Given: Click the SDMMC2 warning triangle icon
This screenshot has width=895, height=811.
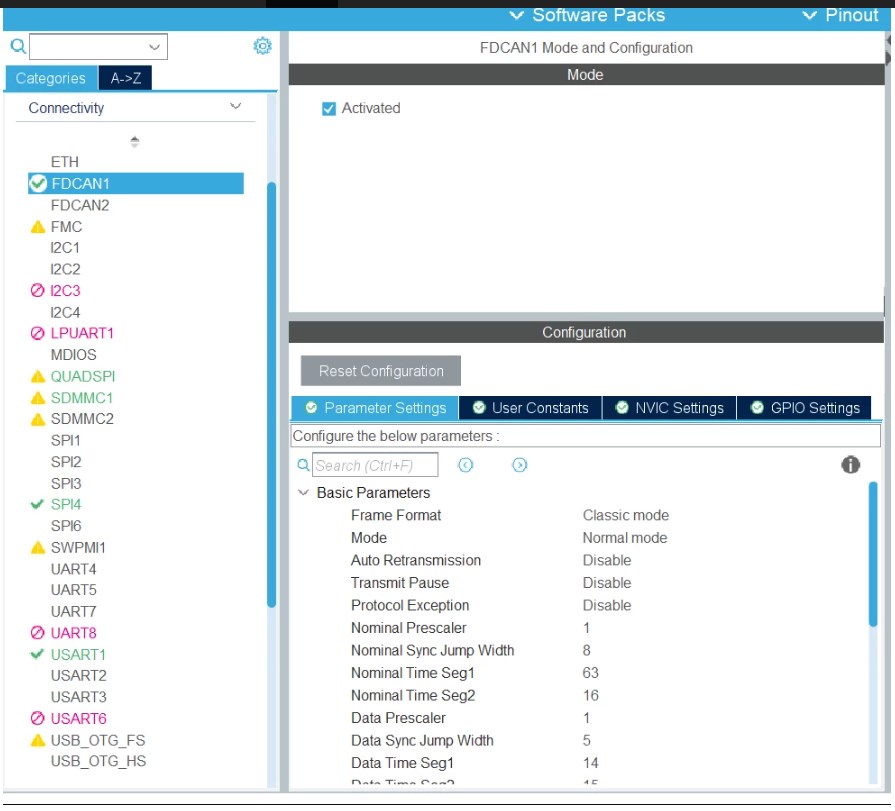Looking at the screenshot, I should pyautogui.click(x=38, y=419).
